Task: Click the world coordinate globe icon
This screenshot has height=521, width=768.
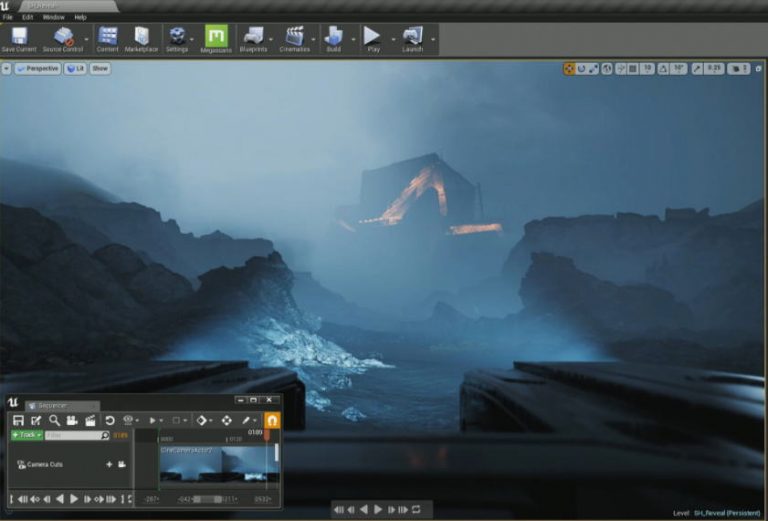Action: pyautogui.click(x=607, y=69)
